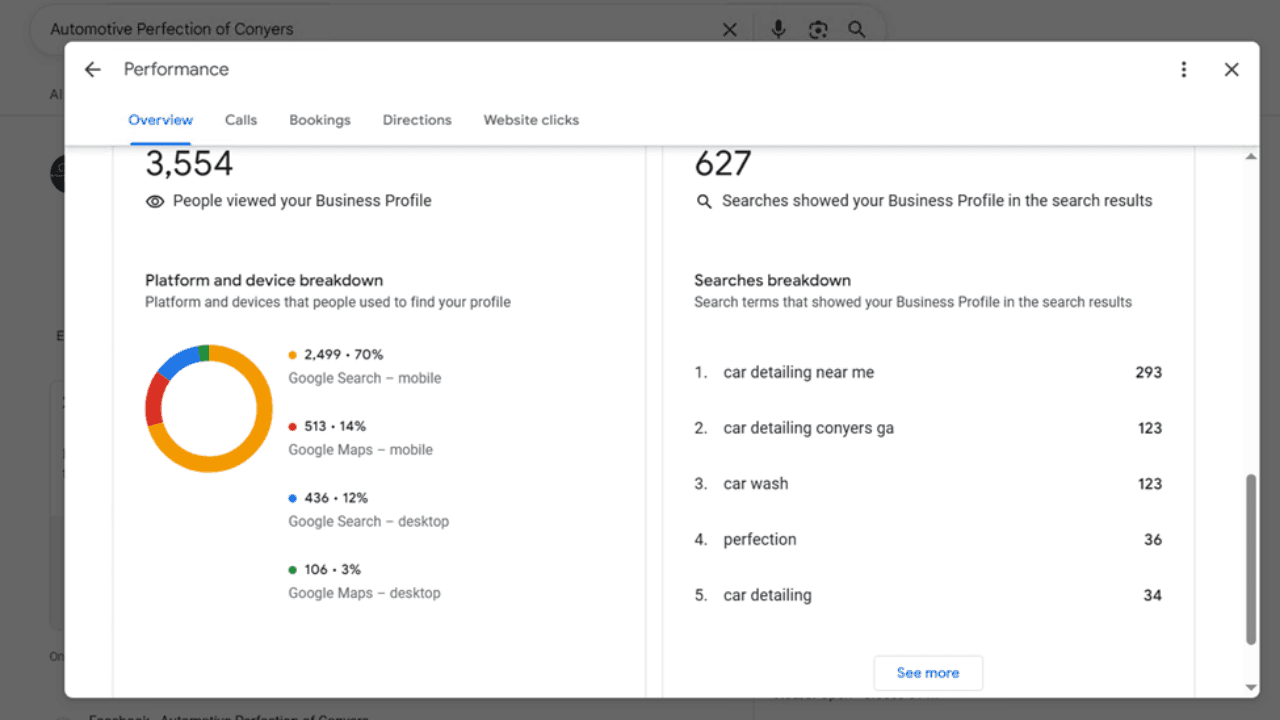Click search icon beside searches count
Image resolution: width=1280 pixels, height=720 pixels.
coord(704,201)
